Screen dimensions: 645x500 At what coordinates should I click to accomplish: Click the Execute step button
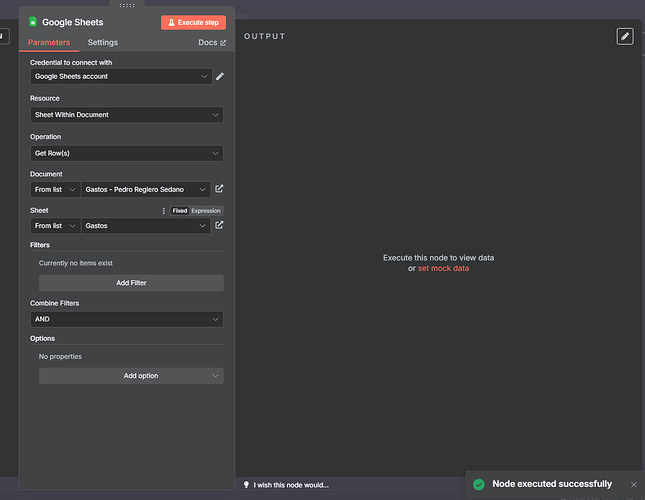point(193,23)
